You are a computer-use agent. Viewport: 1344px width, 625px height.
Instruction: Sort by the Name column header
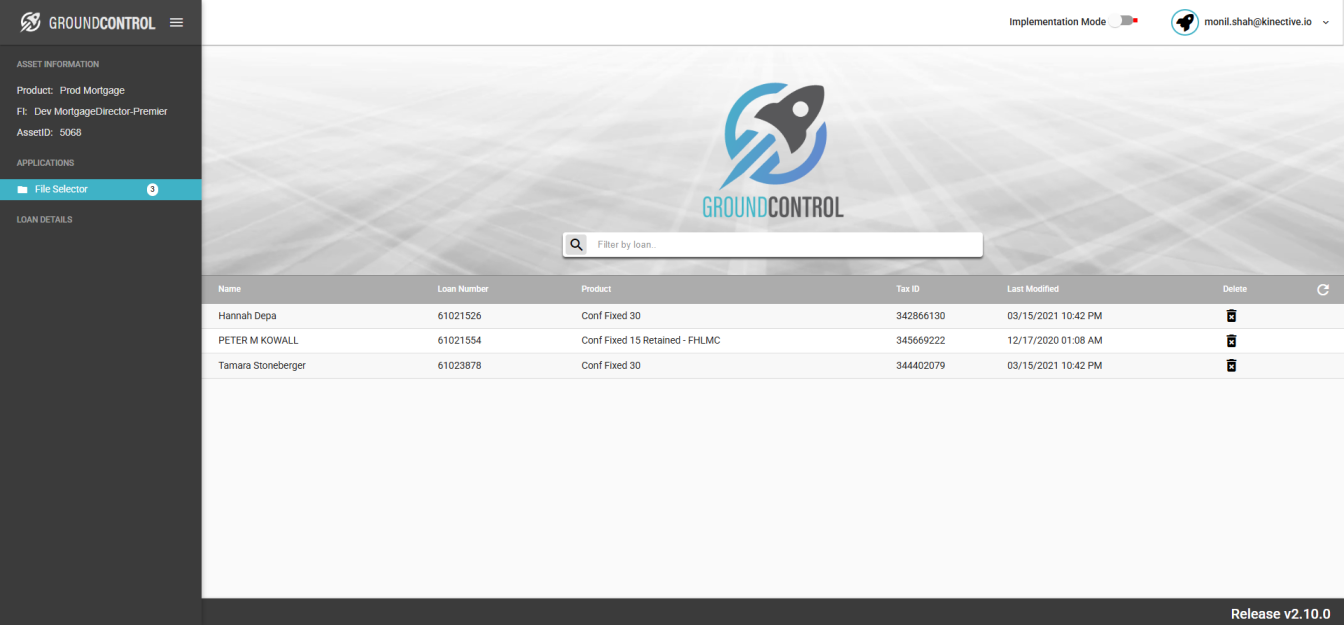[230, 289]
